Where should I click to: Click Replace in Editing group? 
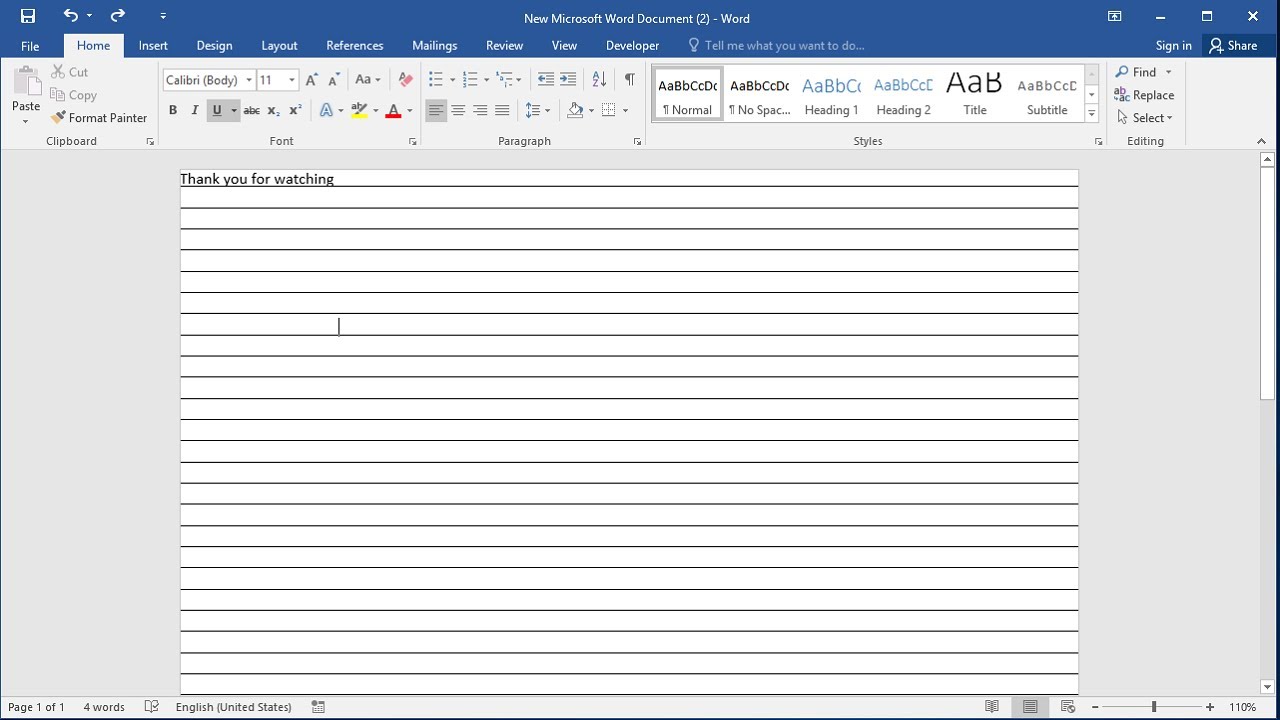[x=1144, y=95]
